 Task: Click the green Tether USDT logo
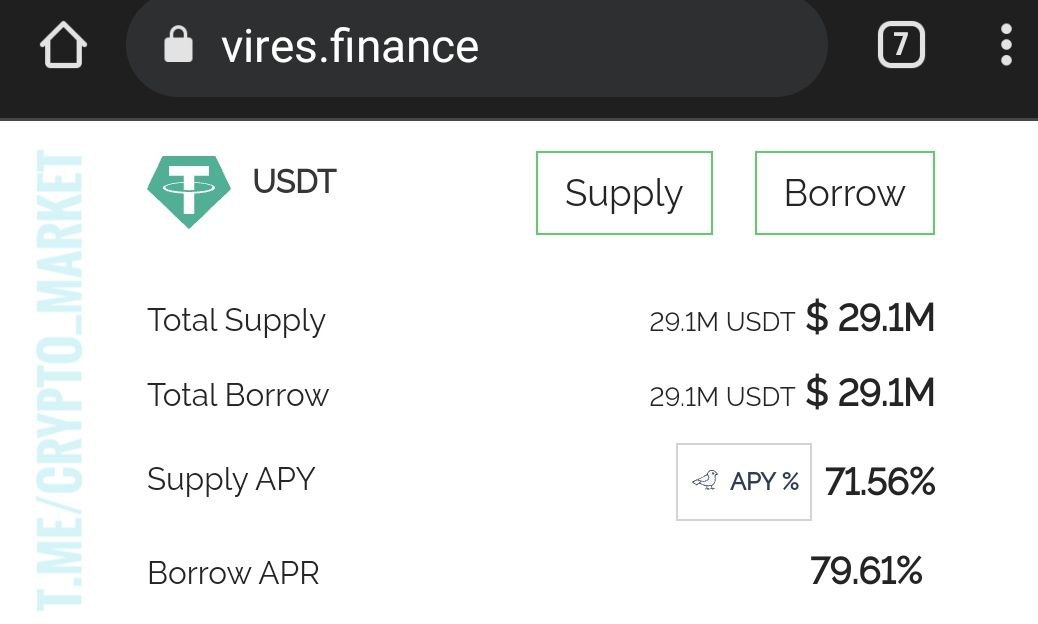(x=189, y=191)
